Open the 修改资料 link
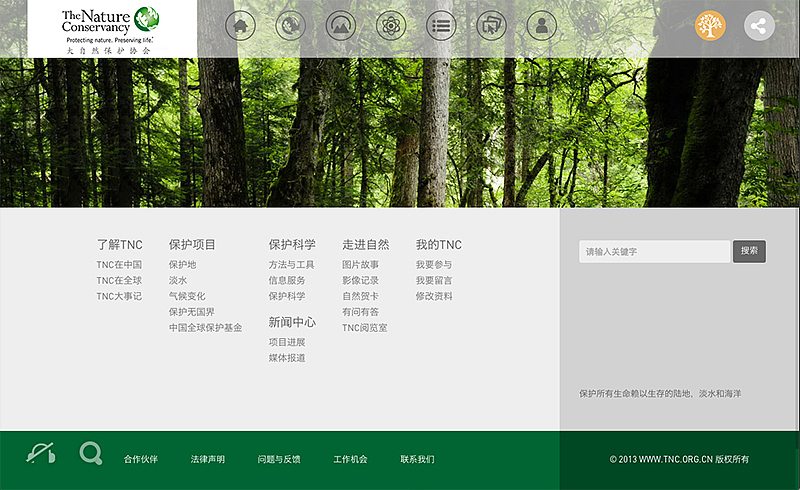The height and width of the screenshot is (490, 800). [x=434, y=297]
